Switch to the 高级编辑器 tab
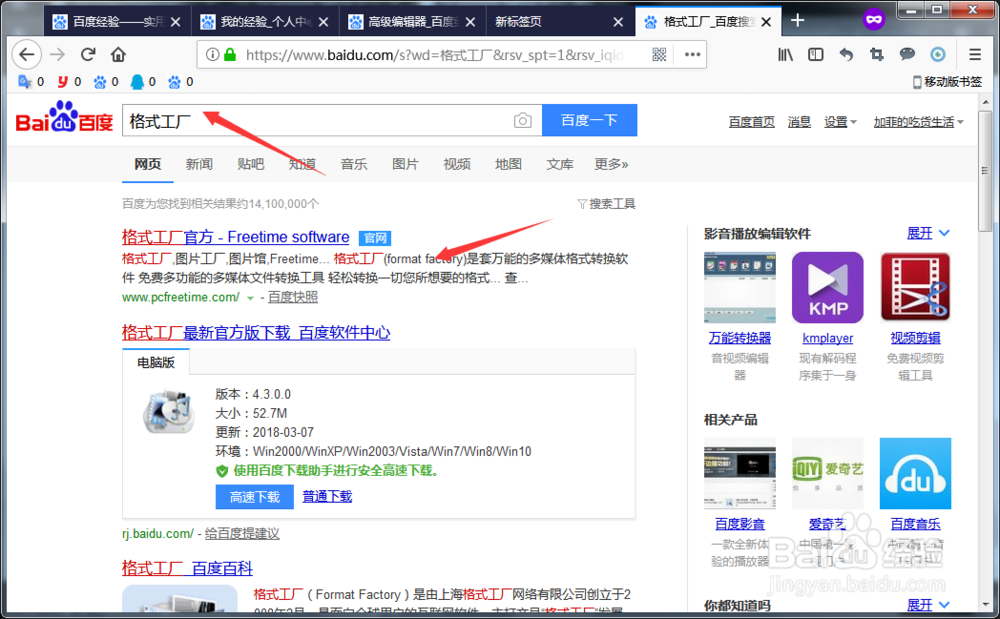Screen dimensions: 1000x619 pos(411,22)
